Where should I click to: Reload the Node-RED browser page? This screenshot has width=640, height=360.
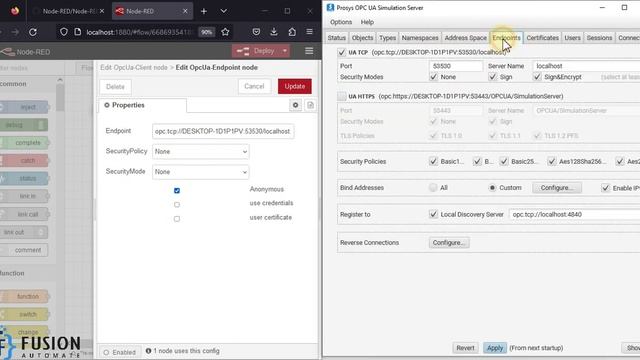(33, 32)
